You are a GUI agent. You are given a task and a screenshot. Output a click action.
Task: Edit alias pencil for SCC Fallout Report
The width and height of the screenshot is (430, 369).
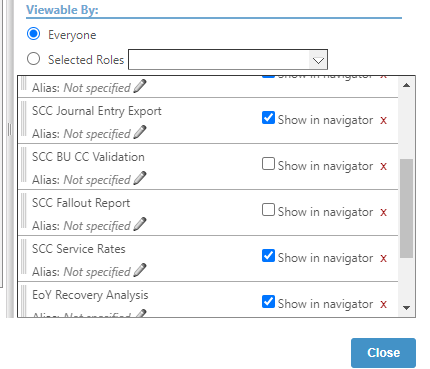140,224
